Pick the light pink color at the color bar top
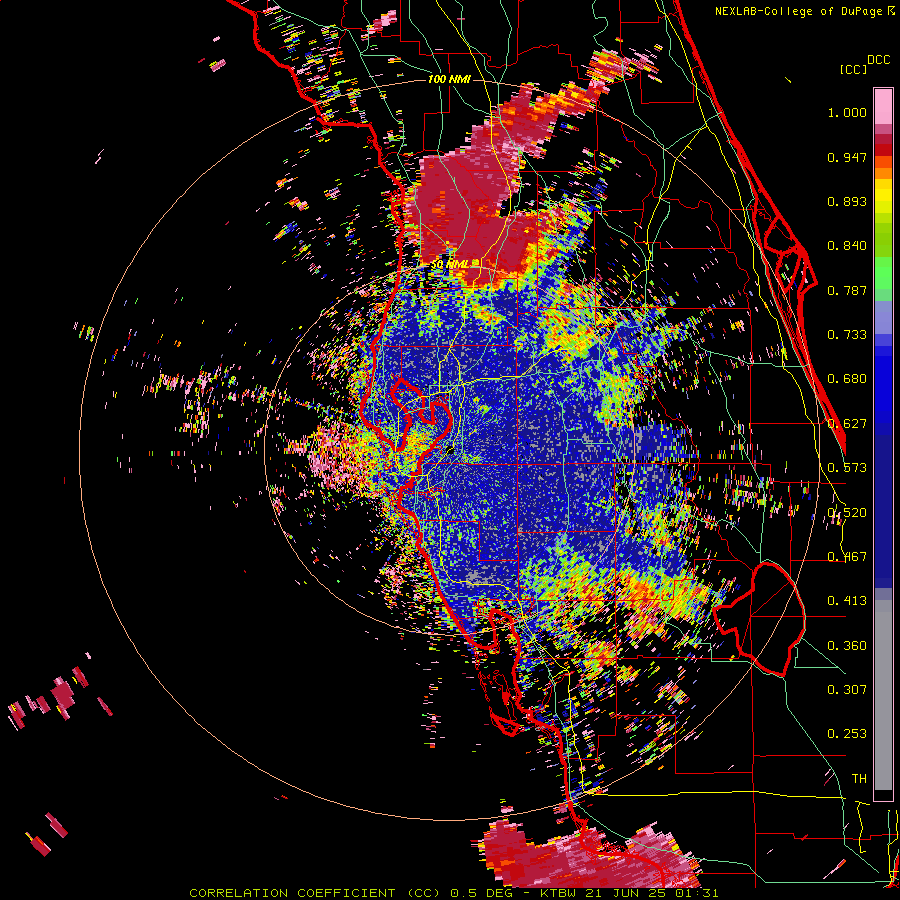 (x=883, y=106)
